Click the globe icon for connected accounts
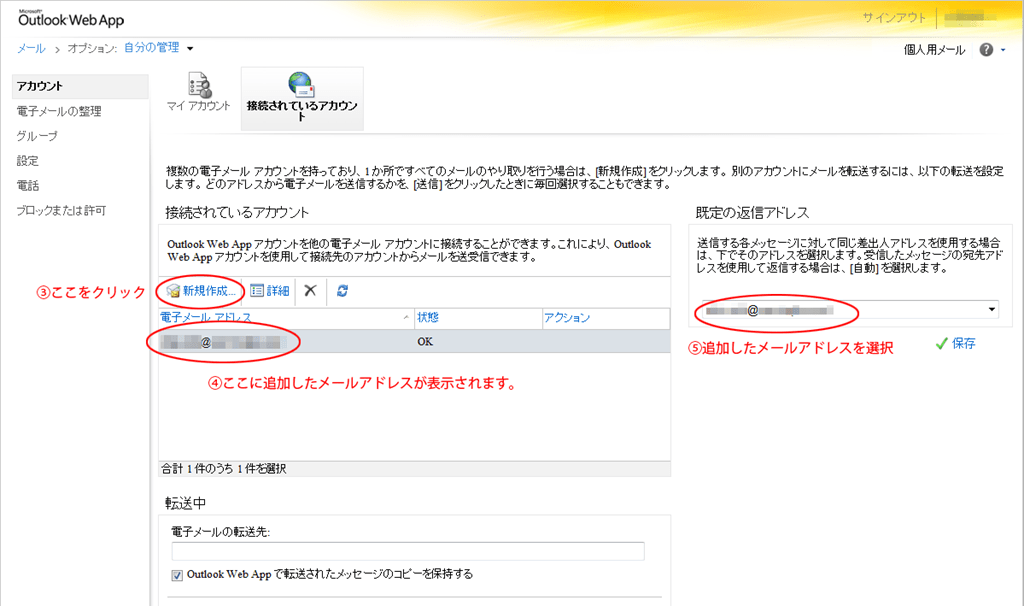Viewport: 1024px width, 606px height. point(301,85)
